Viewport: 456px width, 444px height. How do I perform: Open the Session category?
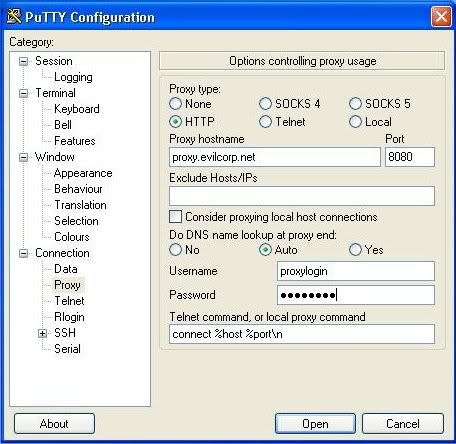(x=54, y=61)
